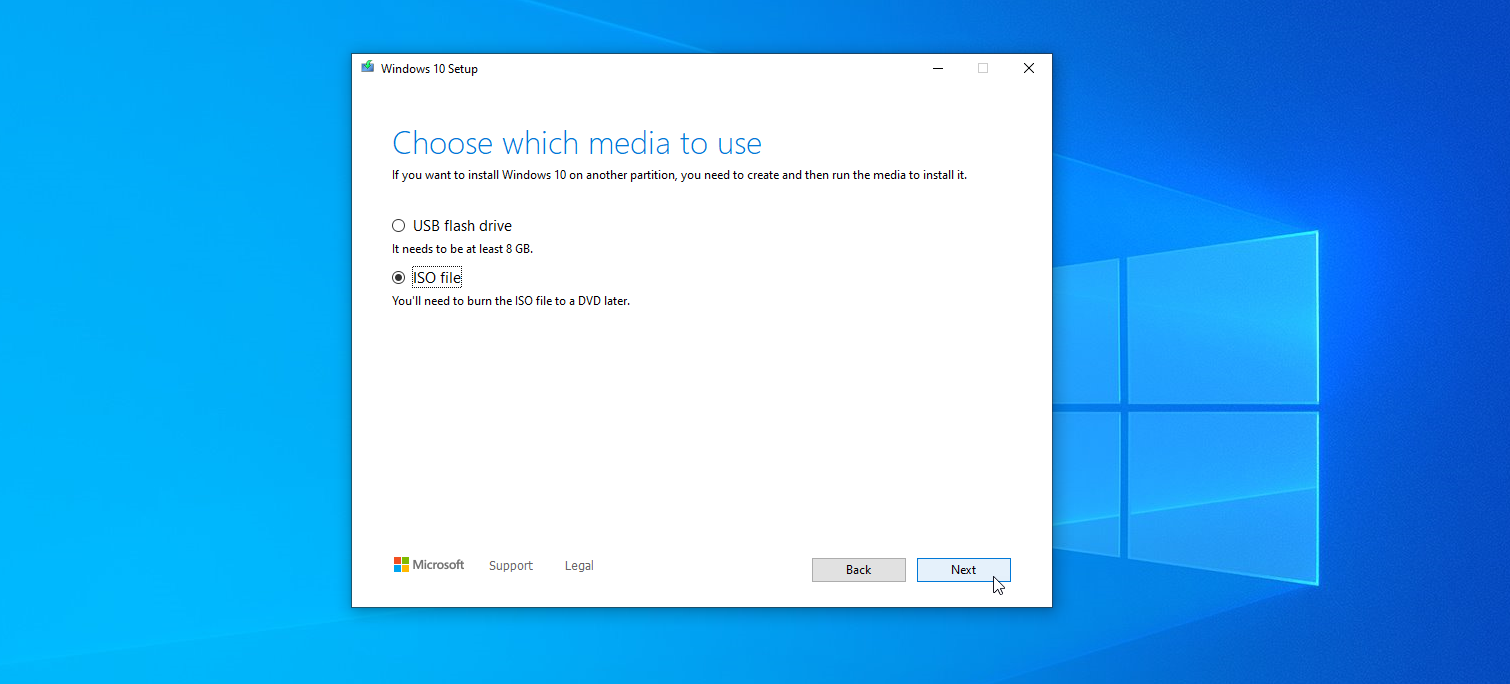Click the "Windows 10 Setup" title bar text
This screenshot has height=684, width=1510.
429,69
